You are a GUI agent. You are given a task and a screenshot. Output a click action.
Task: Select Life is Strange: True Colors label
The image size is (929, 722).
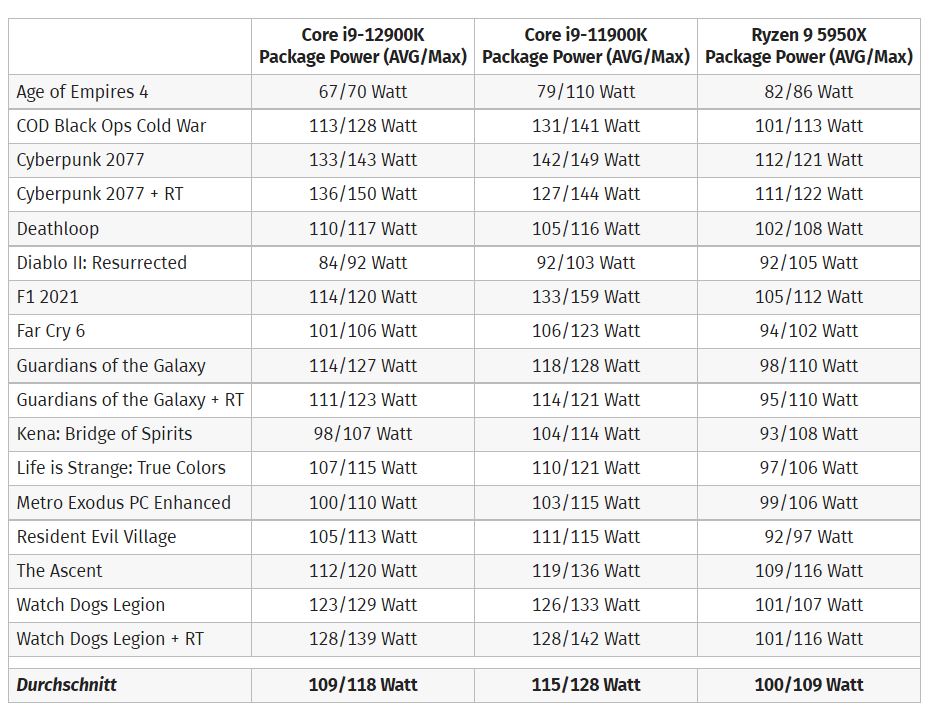(x=121, y=468)
